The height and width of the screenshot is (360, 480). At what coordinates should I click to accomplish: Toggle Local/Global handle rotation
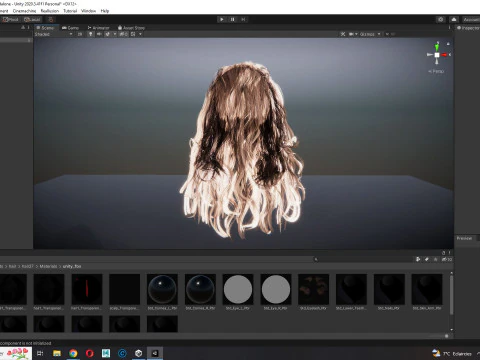tap(32, 19)
